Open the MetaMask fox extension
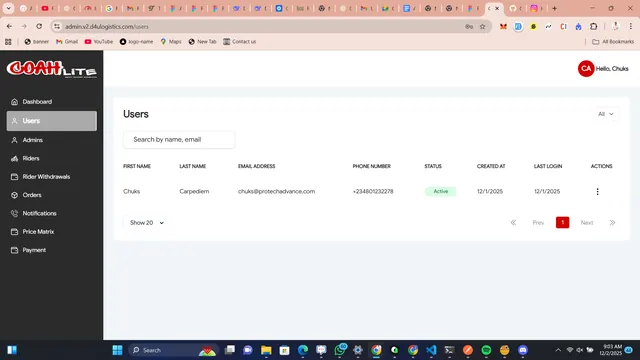The image size is (640, 360). [503, 27]
